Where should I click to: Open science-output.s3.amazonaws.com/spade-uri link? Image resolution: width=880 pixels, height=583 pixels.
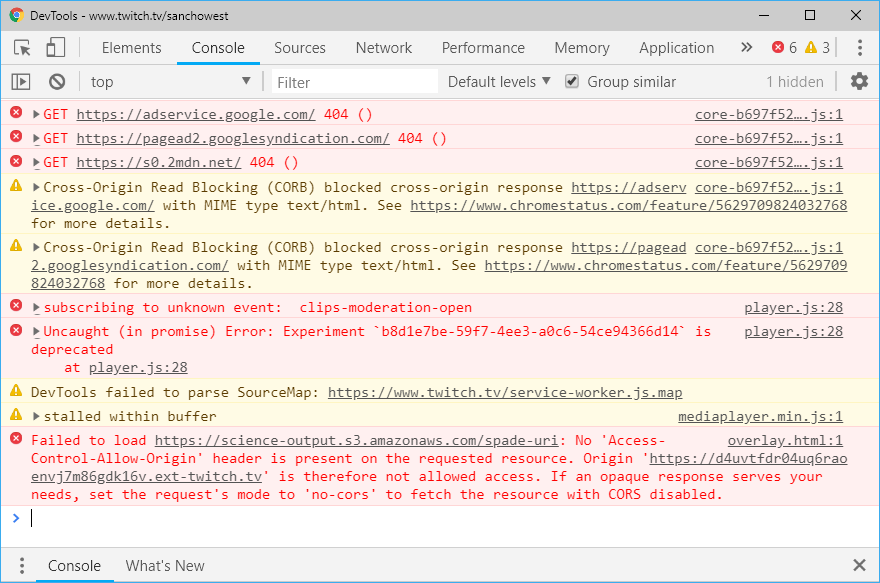click(356, 440)
